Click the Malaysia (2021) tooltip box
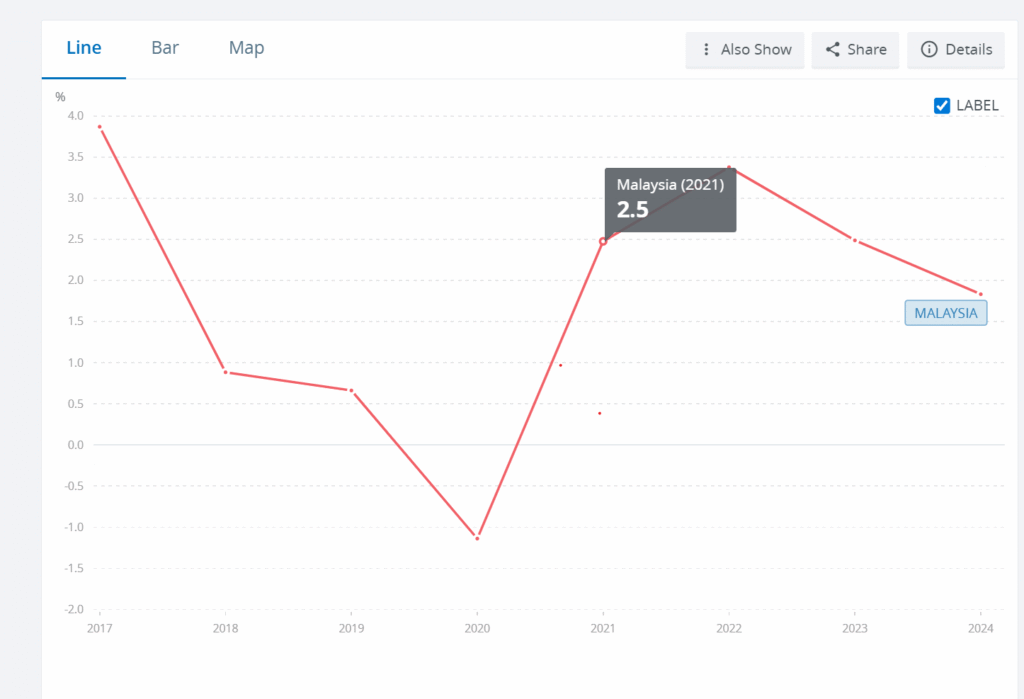Screen dimensions: 1024x699 click(670, 199)
